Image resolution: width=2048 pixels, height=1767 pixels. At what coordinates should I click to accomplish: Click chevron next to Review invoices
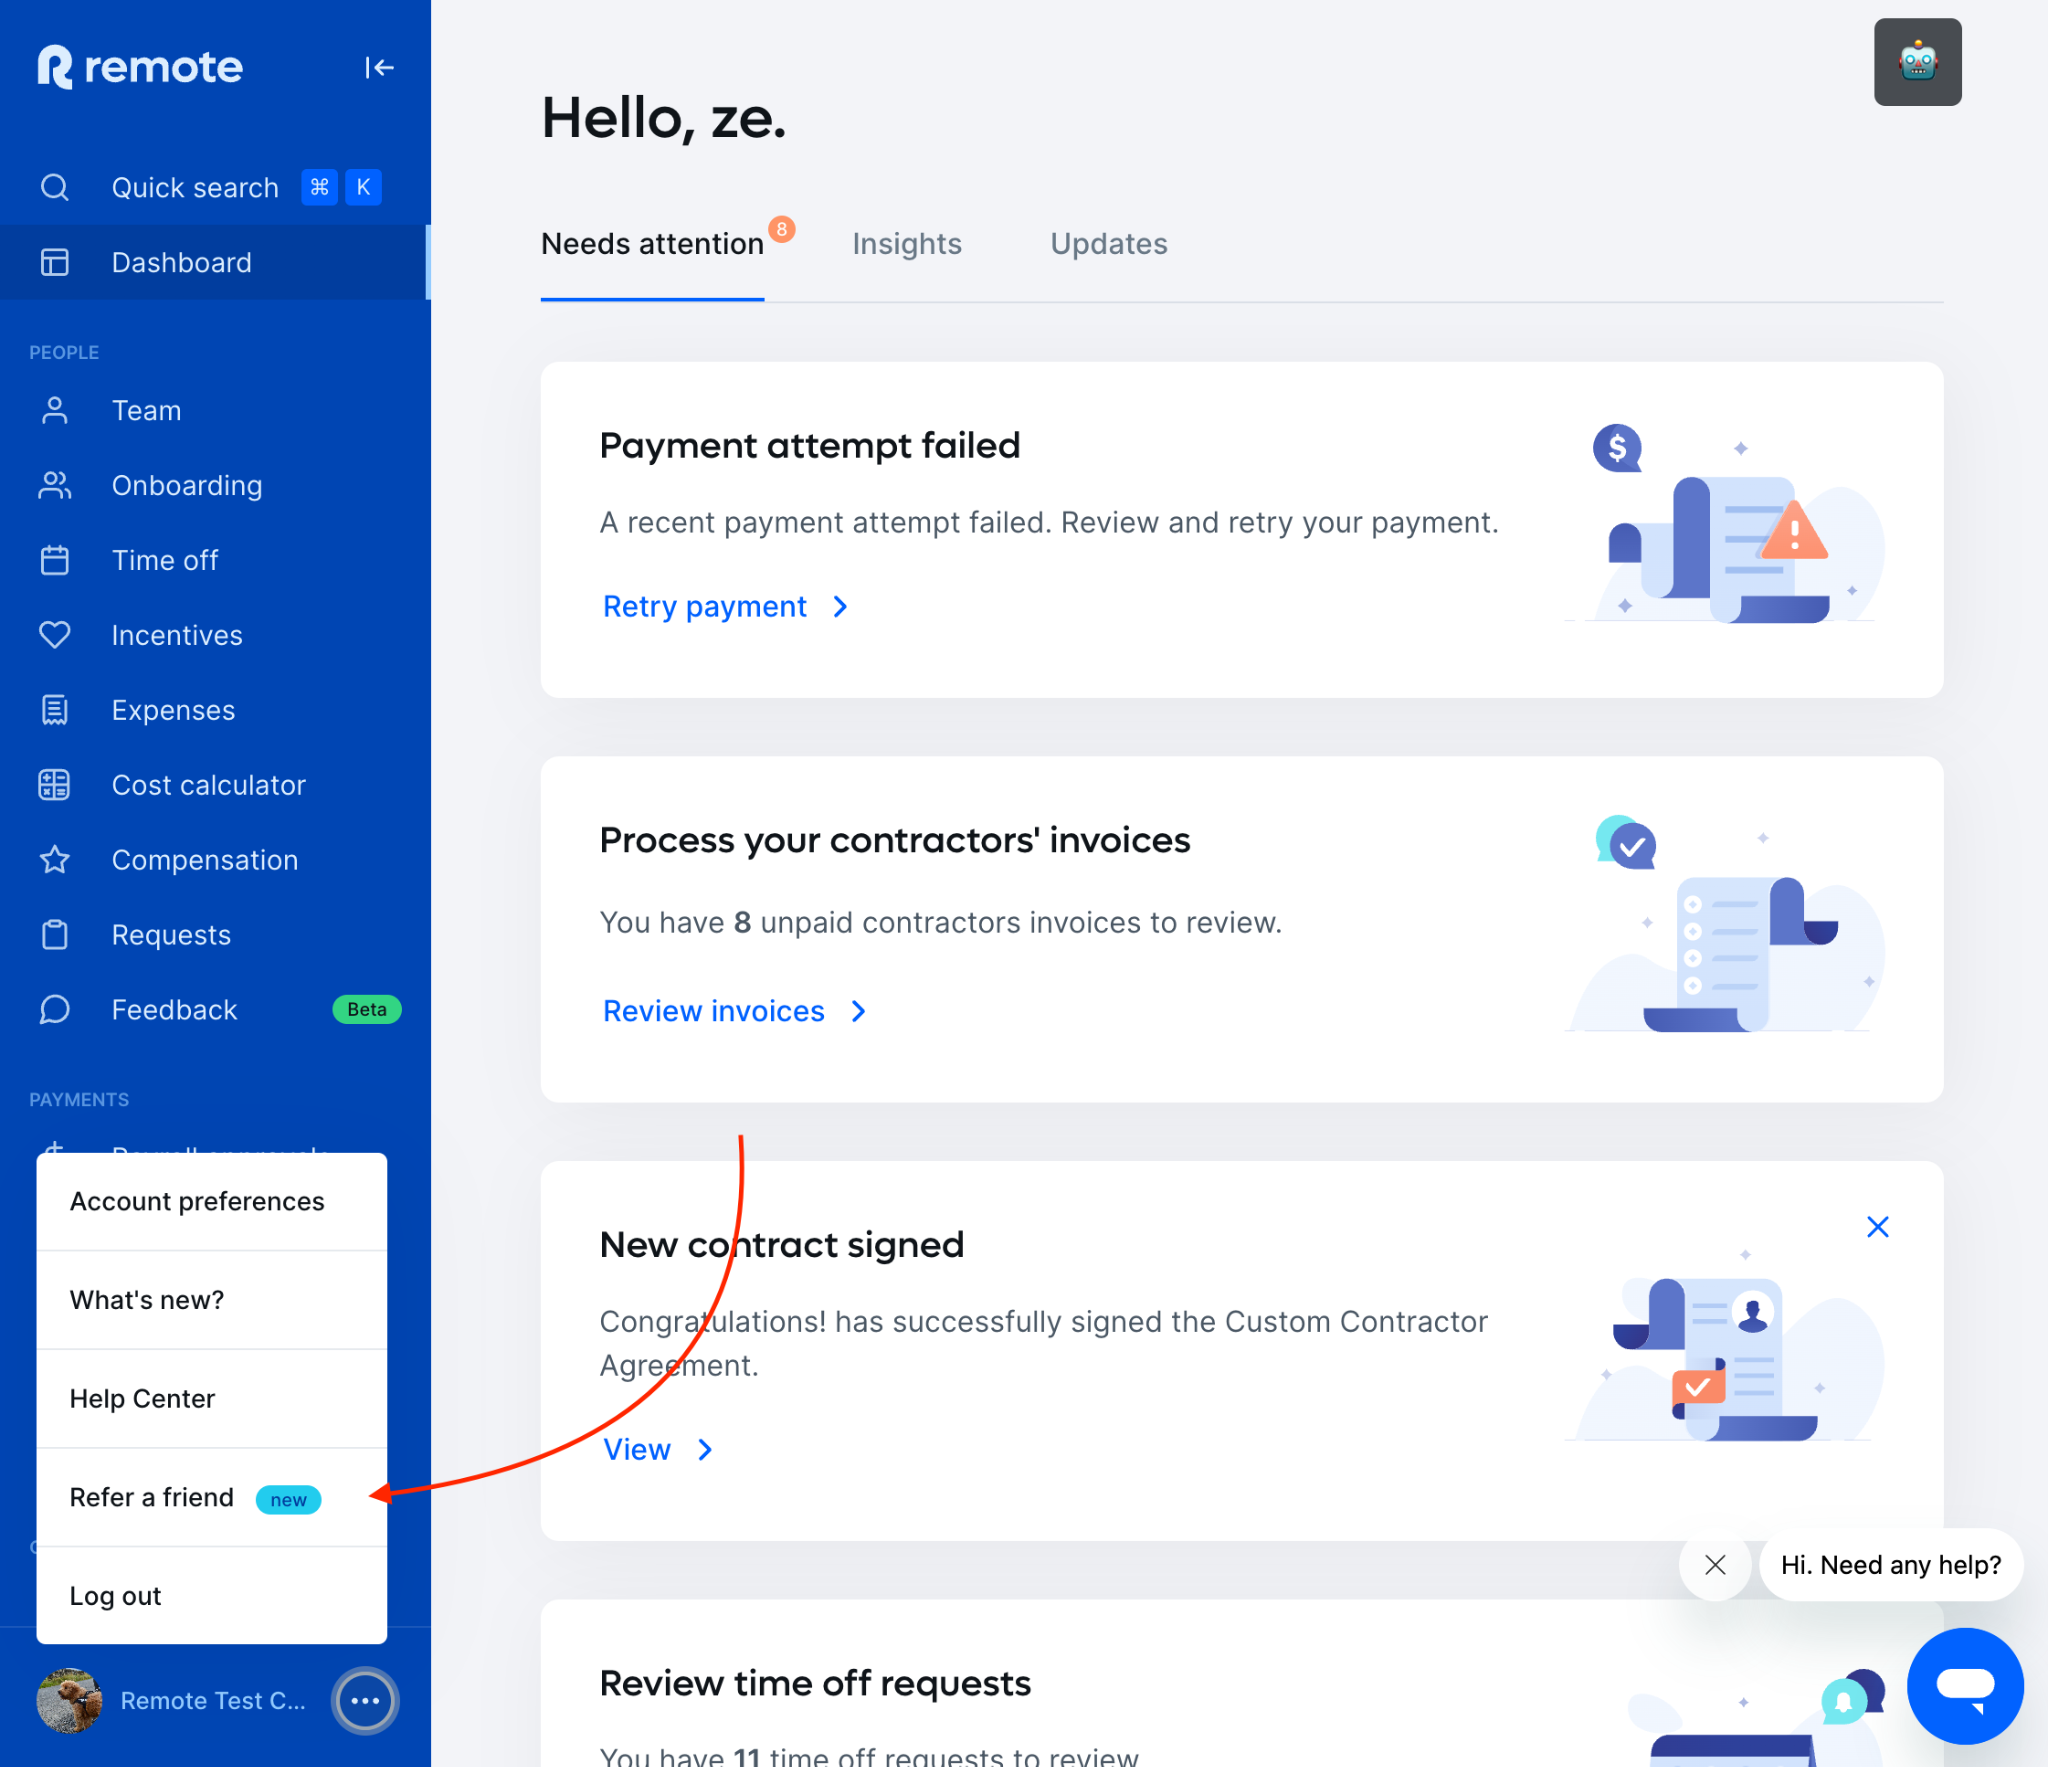click(858, 1011)
